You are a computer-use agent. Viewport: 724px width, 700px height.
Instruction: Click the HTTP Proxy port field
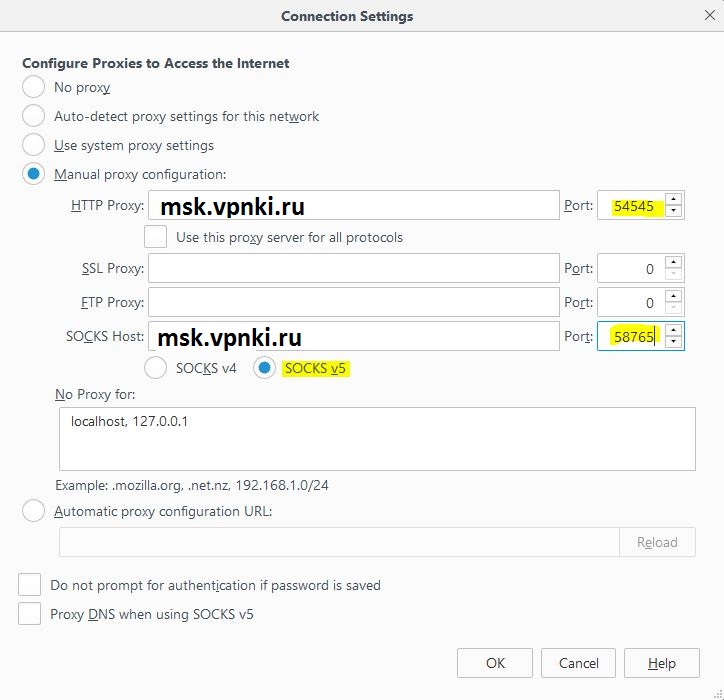pyautogui.click(x=631, y=205)
